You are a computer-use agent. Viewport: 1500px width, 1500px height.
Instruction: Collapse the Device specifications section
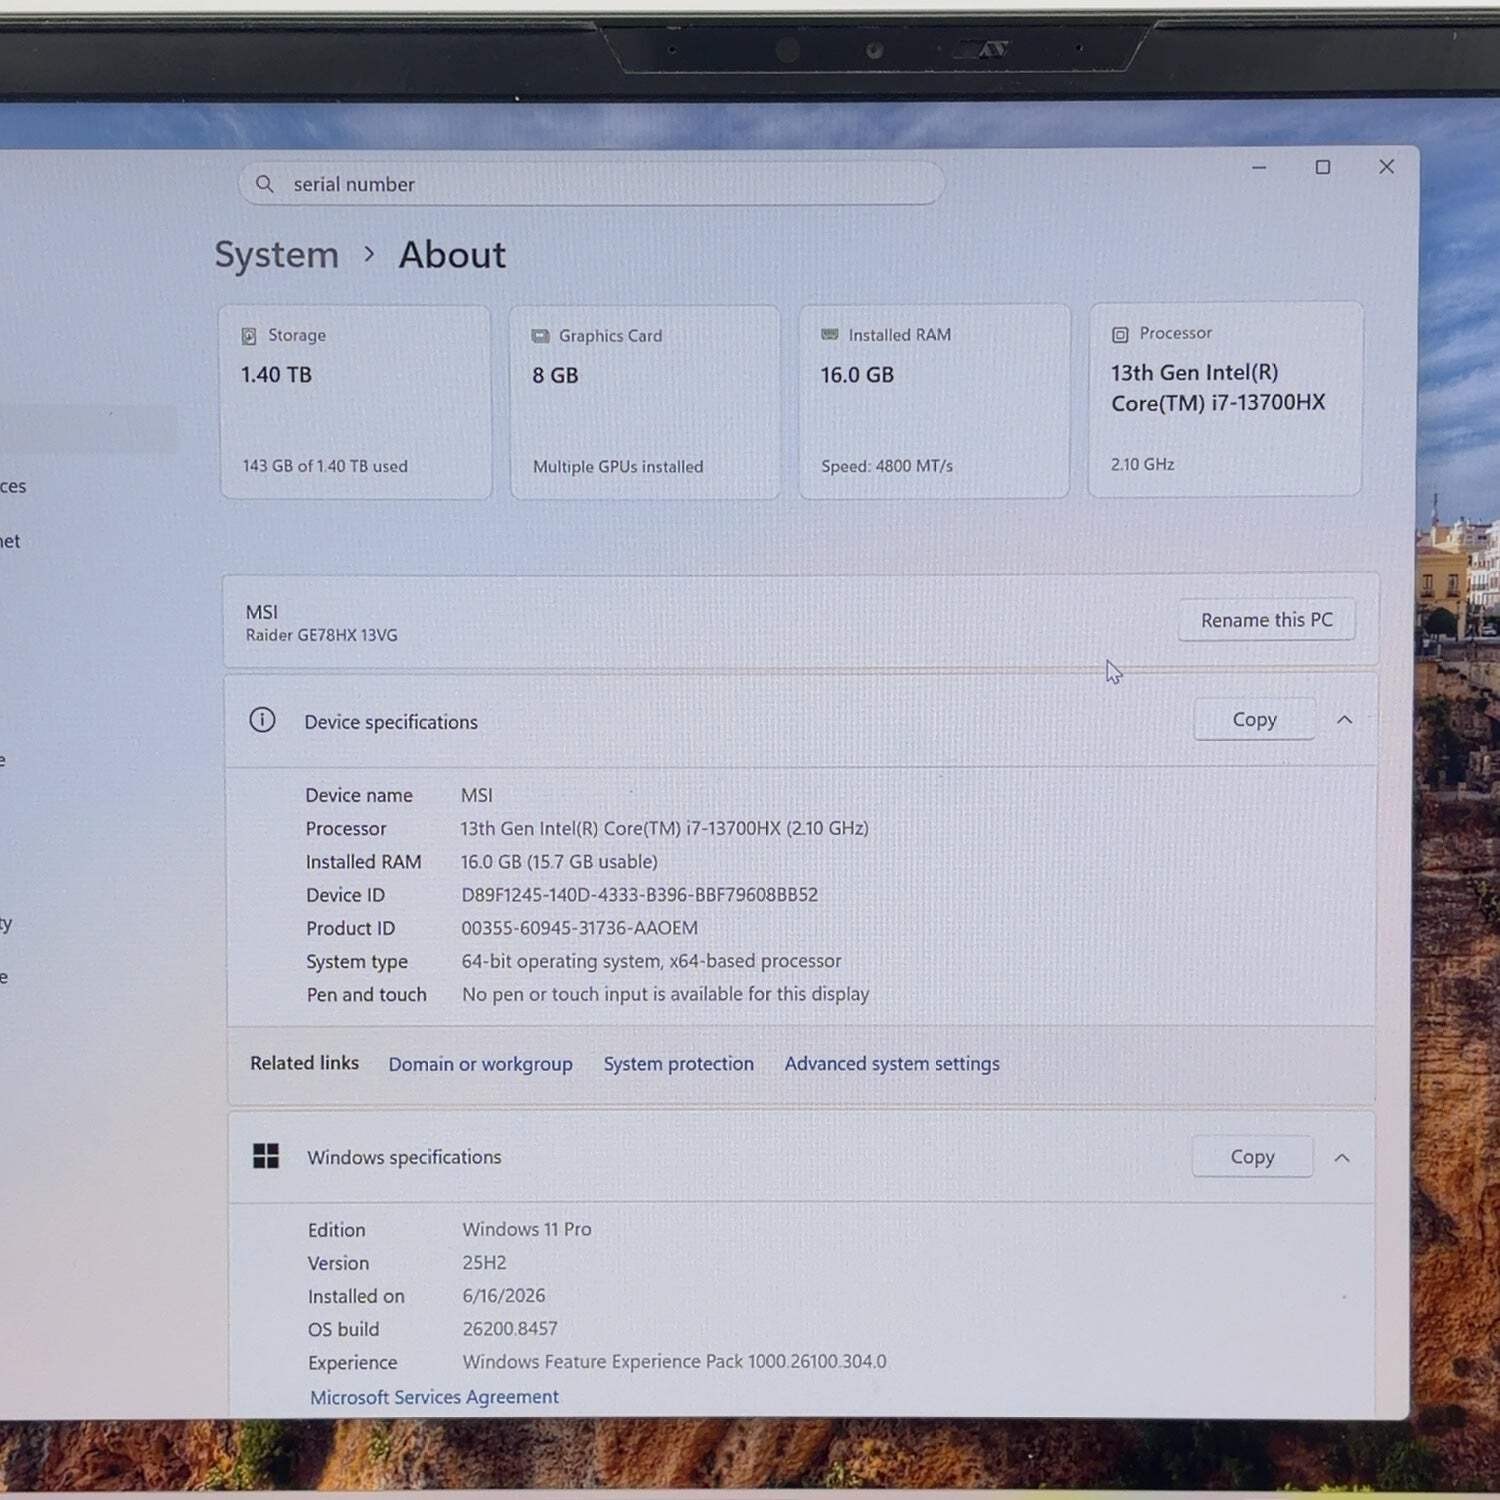tap(1344, 720)
